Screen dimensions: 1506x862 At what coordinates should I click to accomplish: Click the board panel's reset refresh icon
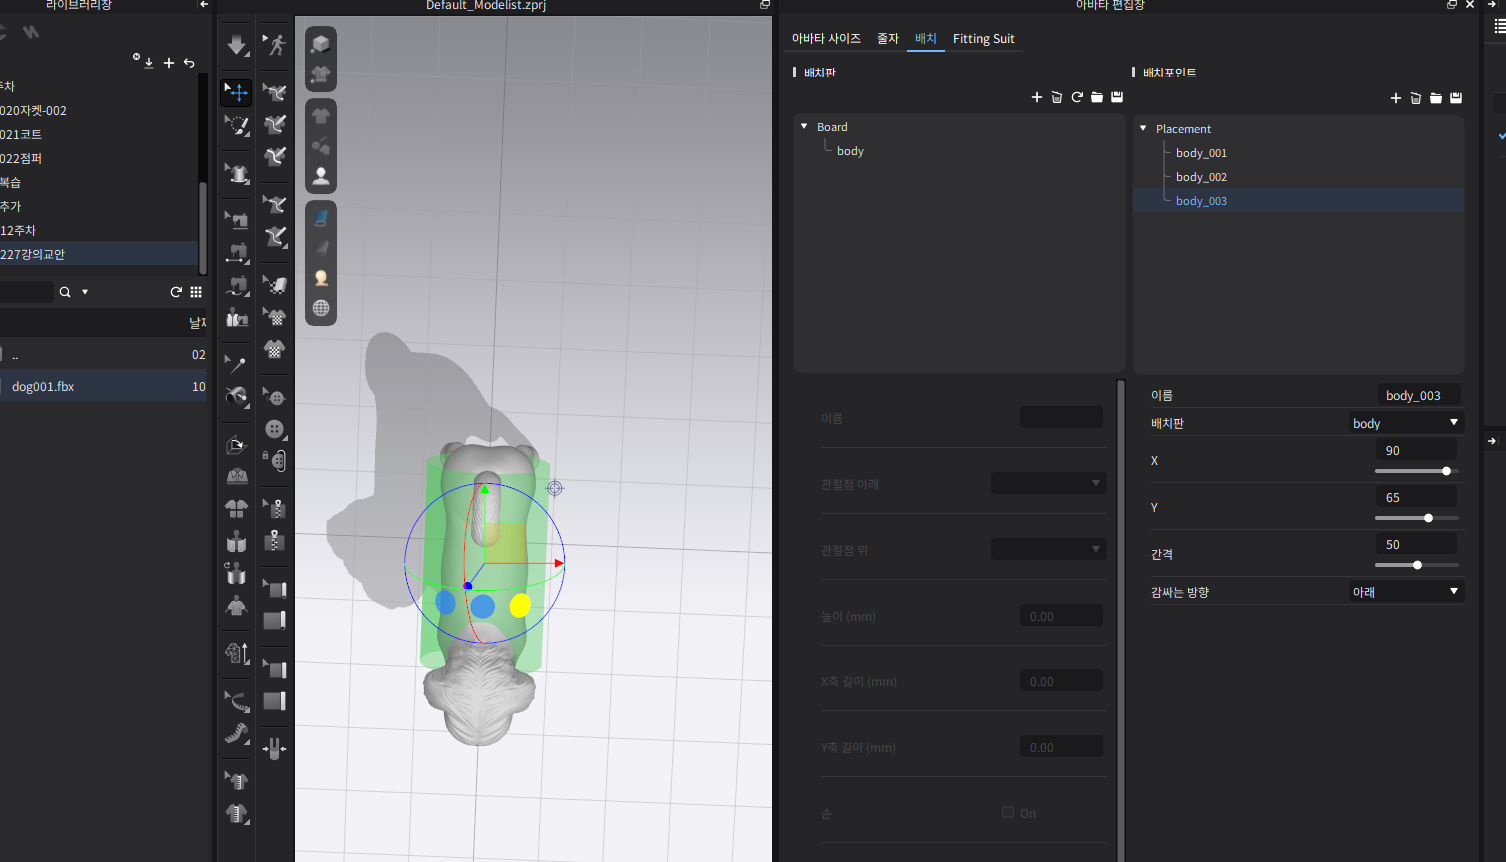coord(1077,97)
